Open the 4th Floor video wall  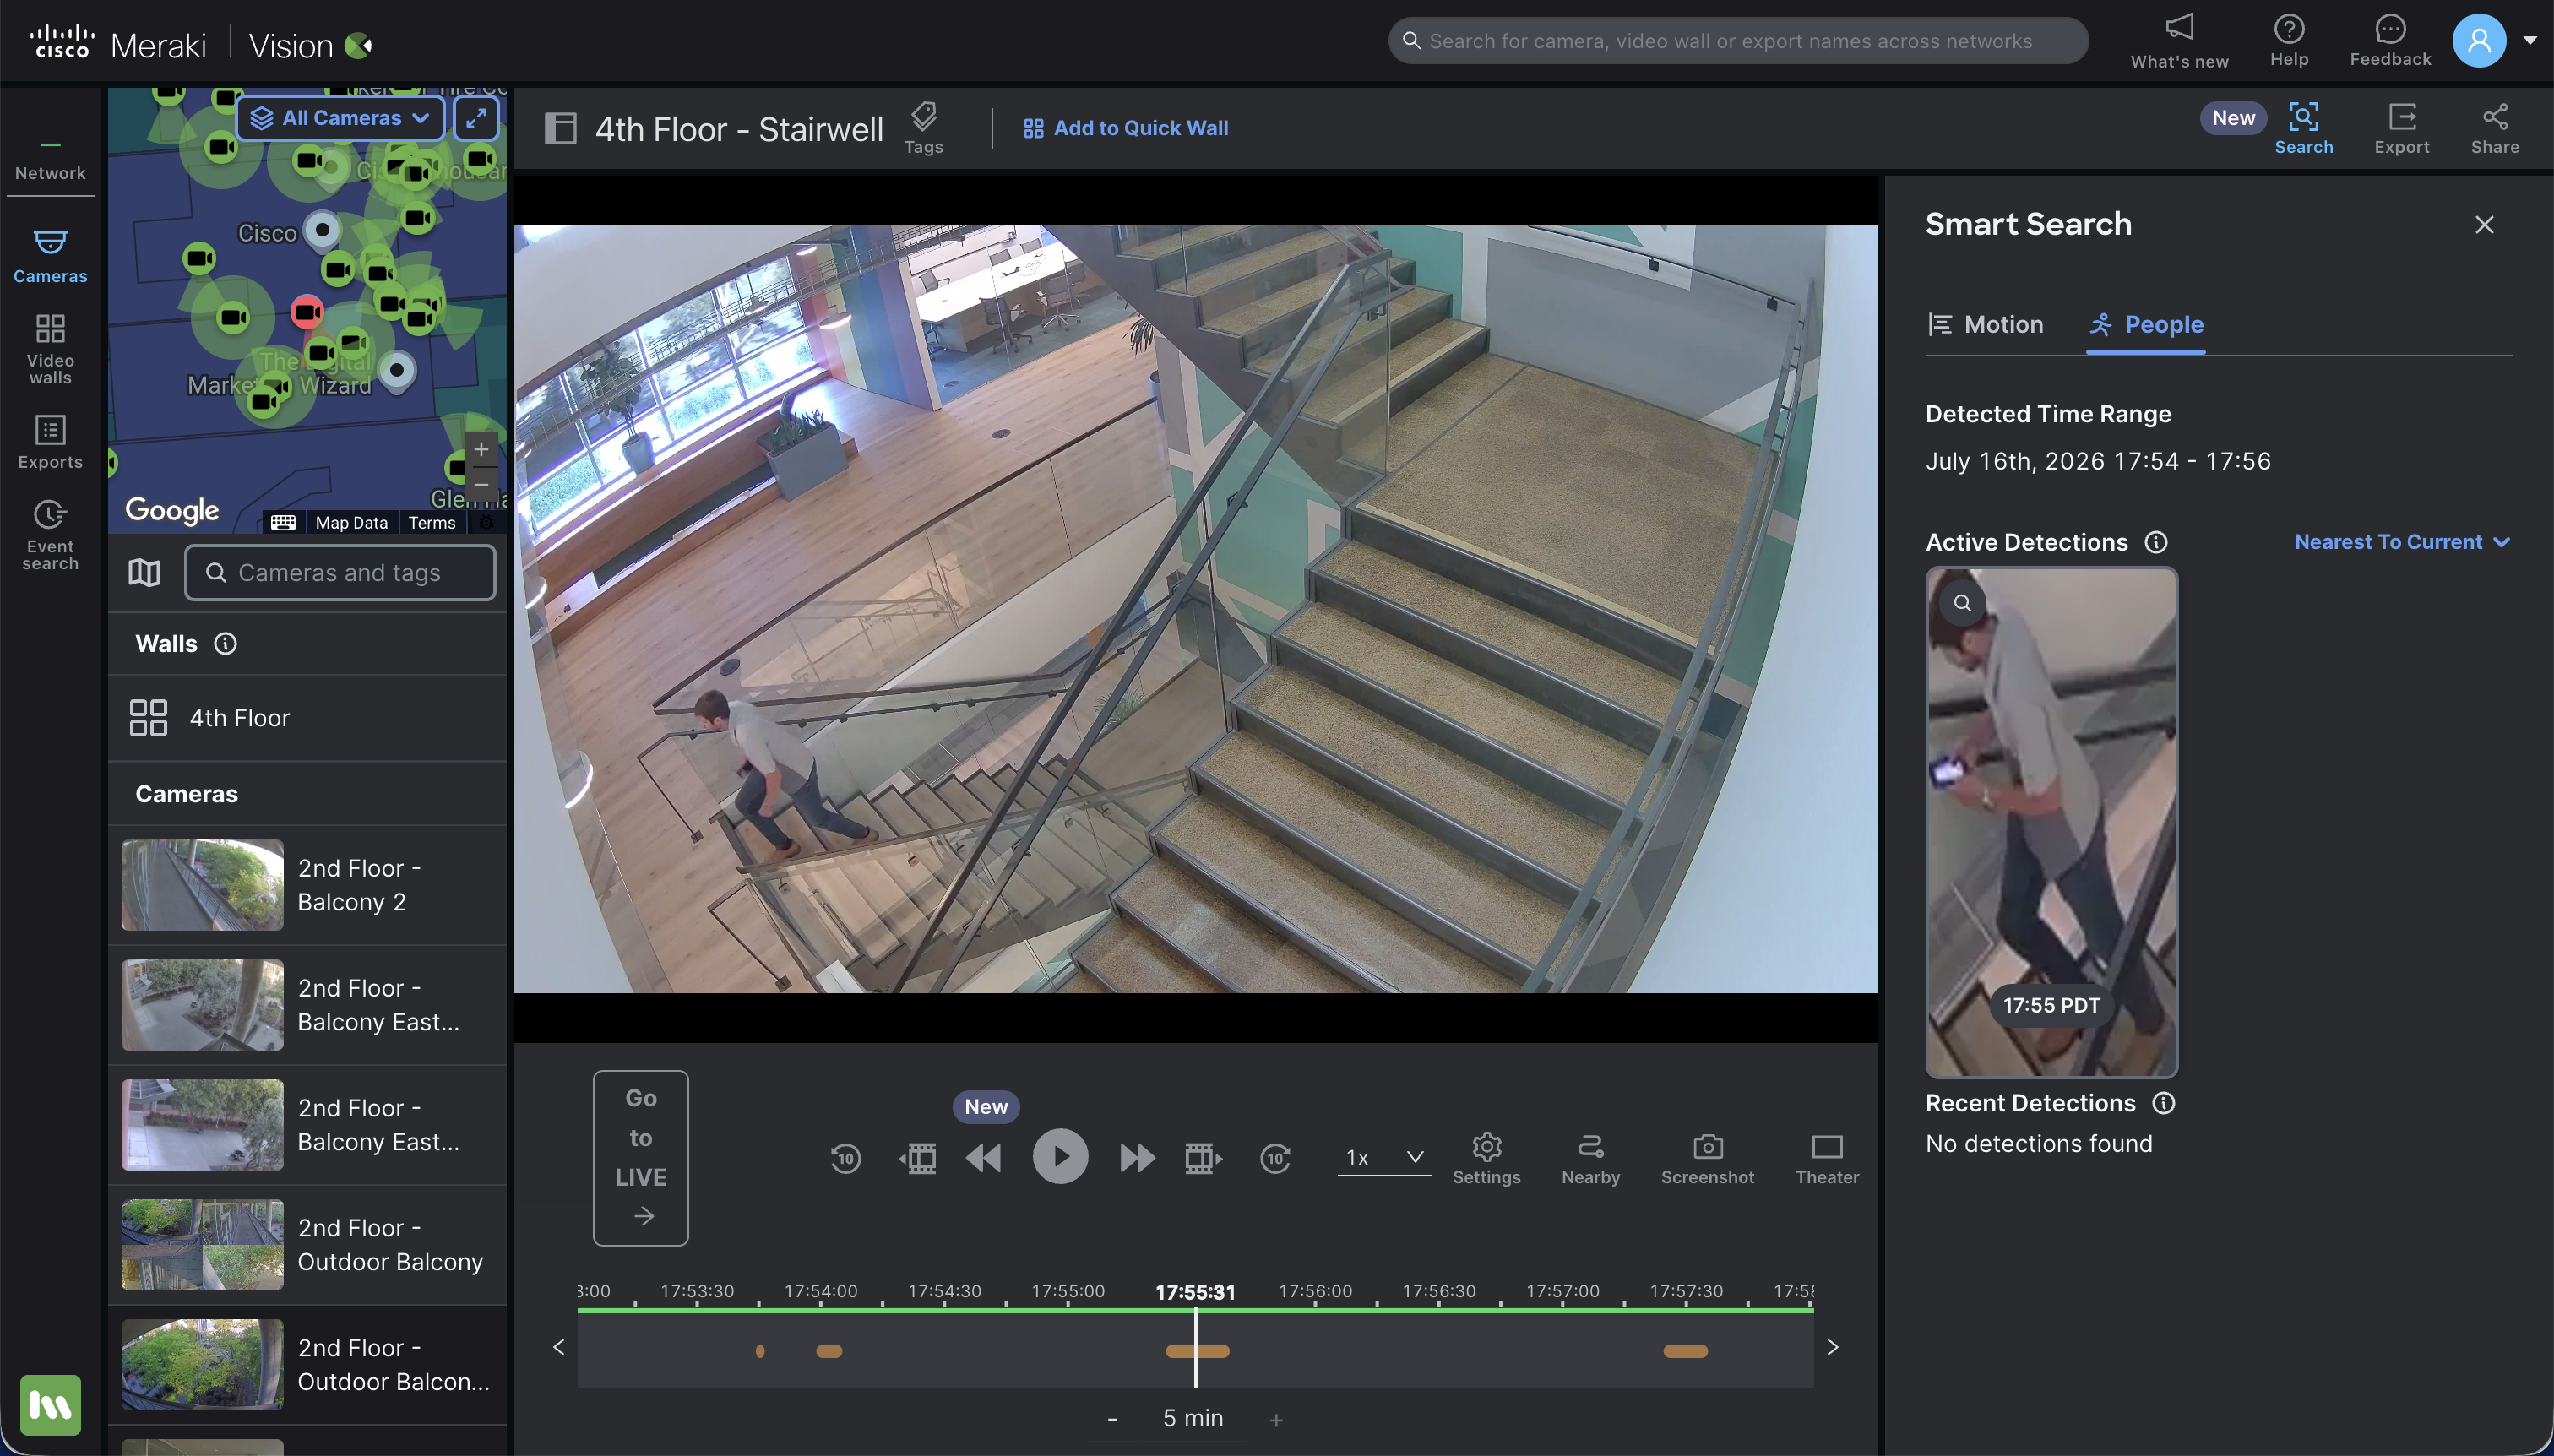308,718
